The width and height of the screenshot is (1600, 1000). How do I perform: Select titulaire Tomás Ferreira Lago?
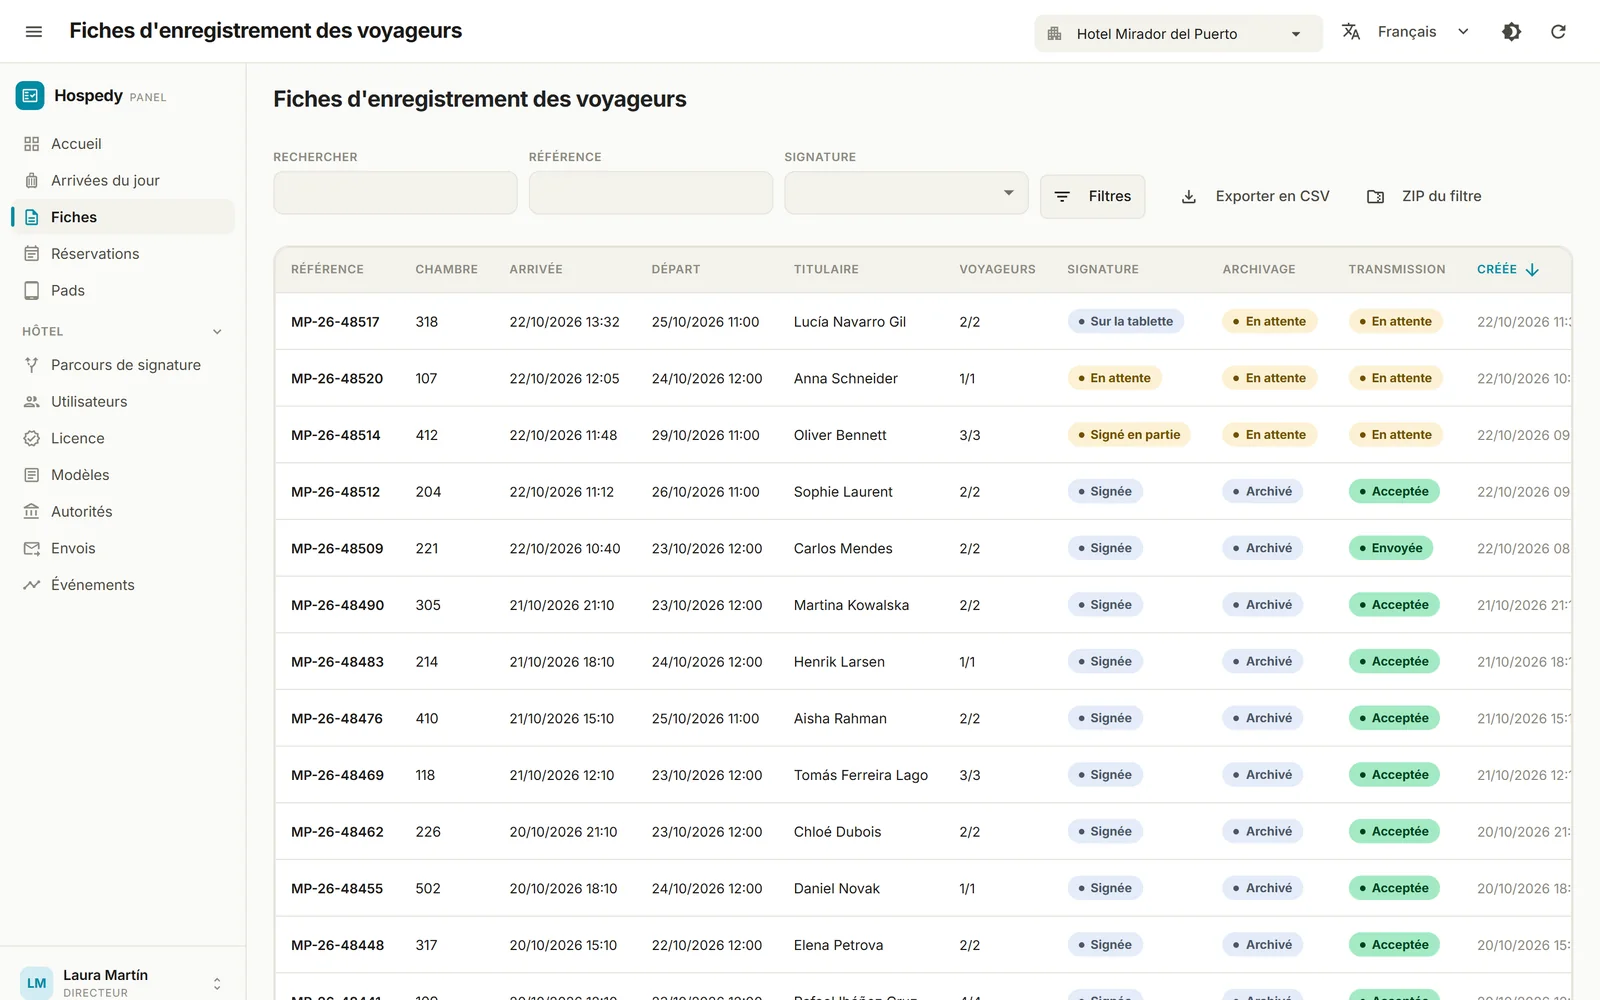click(x=861, y=775)
